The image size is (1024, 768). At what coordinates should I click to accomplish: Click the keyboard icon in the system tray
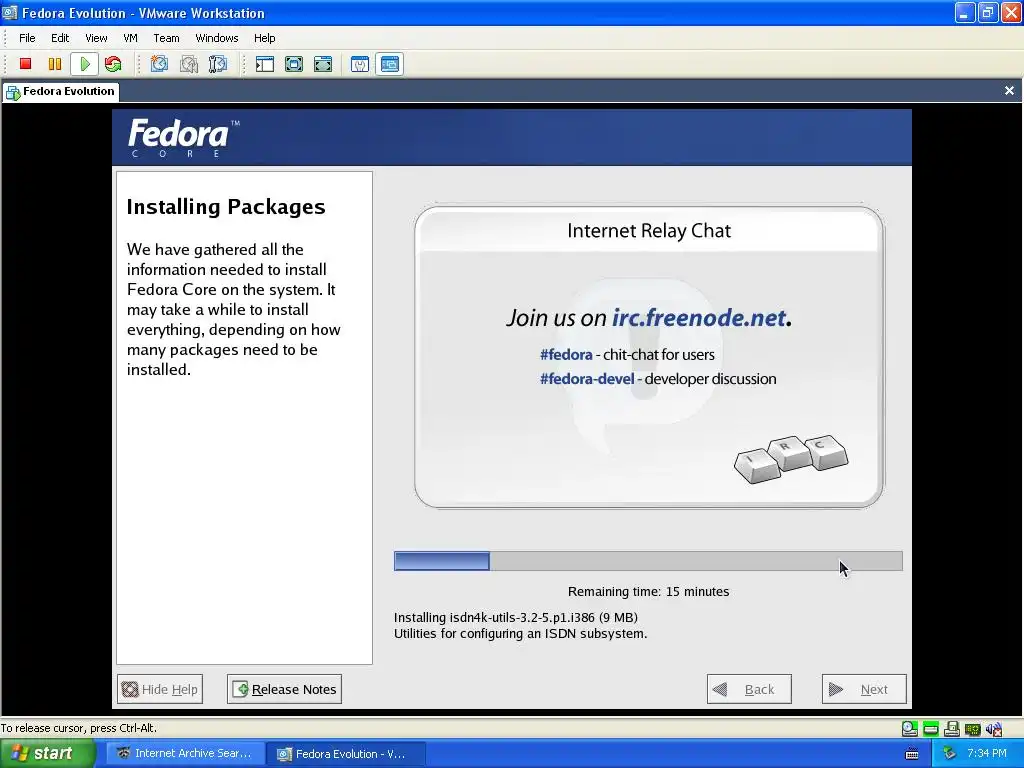pos(912,754)
